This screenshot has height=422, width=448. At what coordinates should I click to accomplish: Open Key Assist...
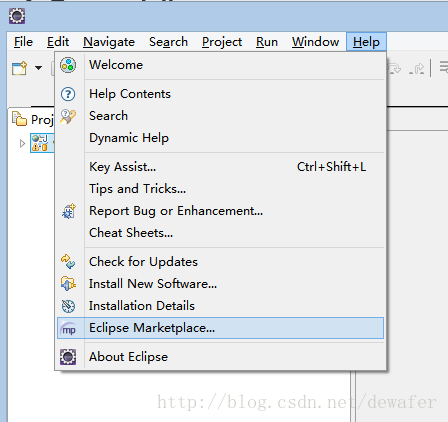pos(220,167)
